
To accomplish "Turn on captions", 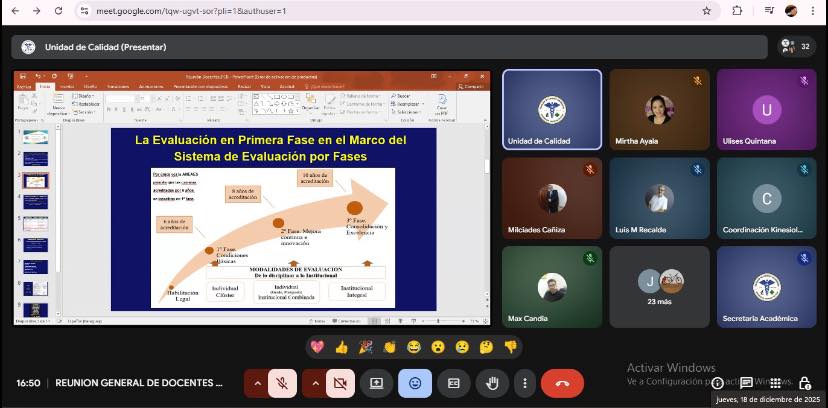I will click(x=453, y=383).
